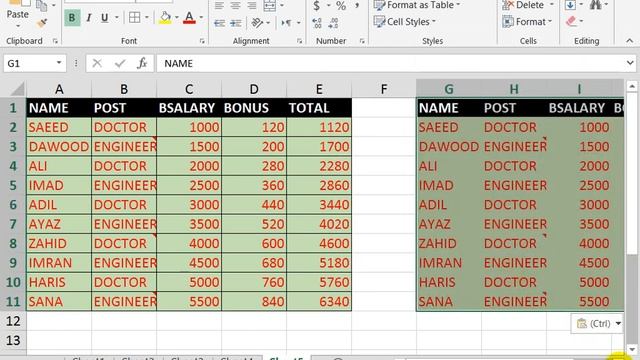Open the Paste Options (Ctrl) button

pyautogui.click(x=597, y=324)
